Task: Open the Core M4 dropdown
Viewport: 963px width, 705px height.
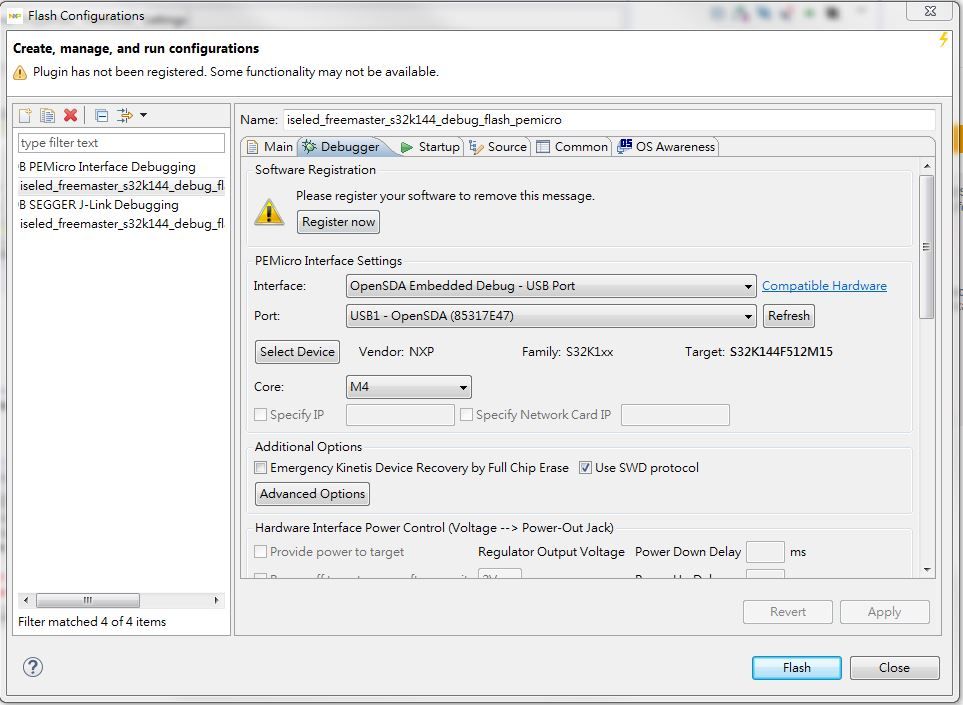Action: (409, 387)
